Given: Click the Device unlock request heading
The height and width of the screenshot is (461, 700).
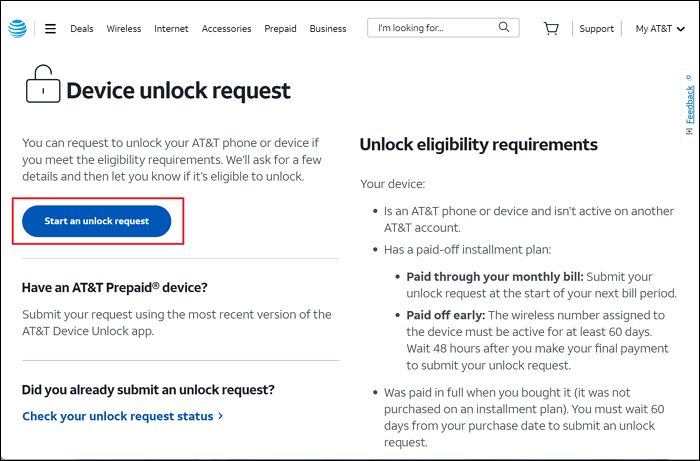Looking at the screenshot, I should tap(178, 91).
